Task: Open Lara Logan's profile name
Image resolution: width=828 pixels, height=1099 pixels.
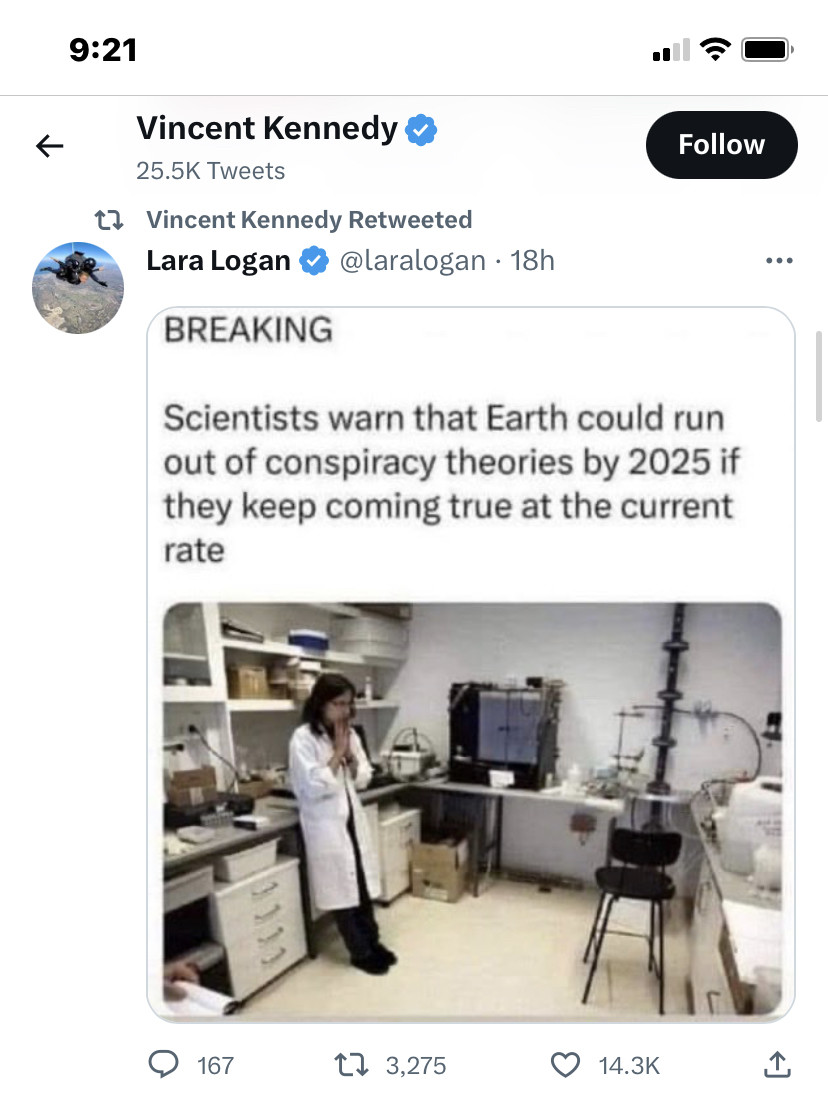Action: point(218,261)
